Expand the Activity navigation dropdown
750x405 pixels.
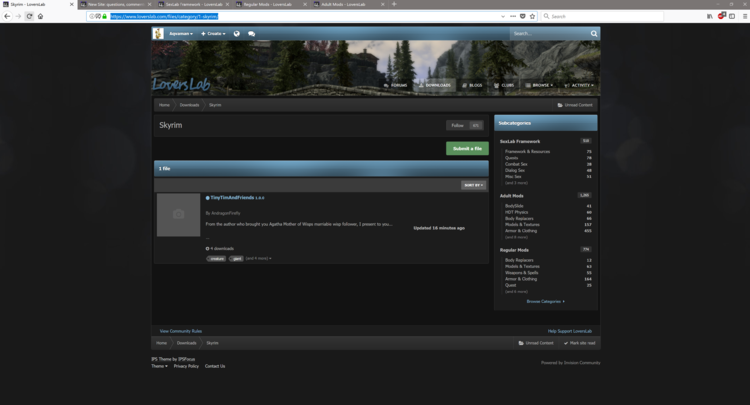(579, 85)
